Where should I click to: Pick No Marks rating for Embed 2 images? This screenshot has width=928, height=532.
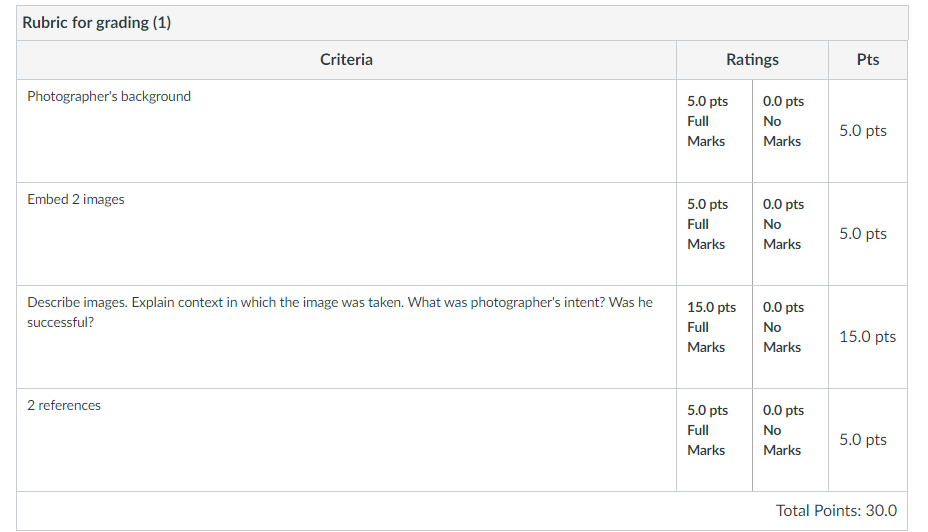[790, 234]
